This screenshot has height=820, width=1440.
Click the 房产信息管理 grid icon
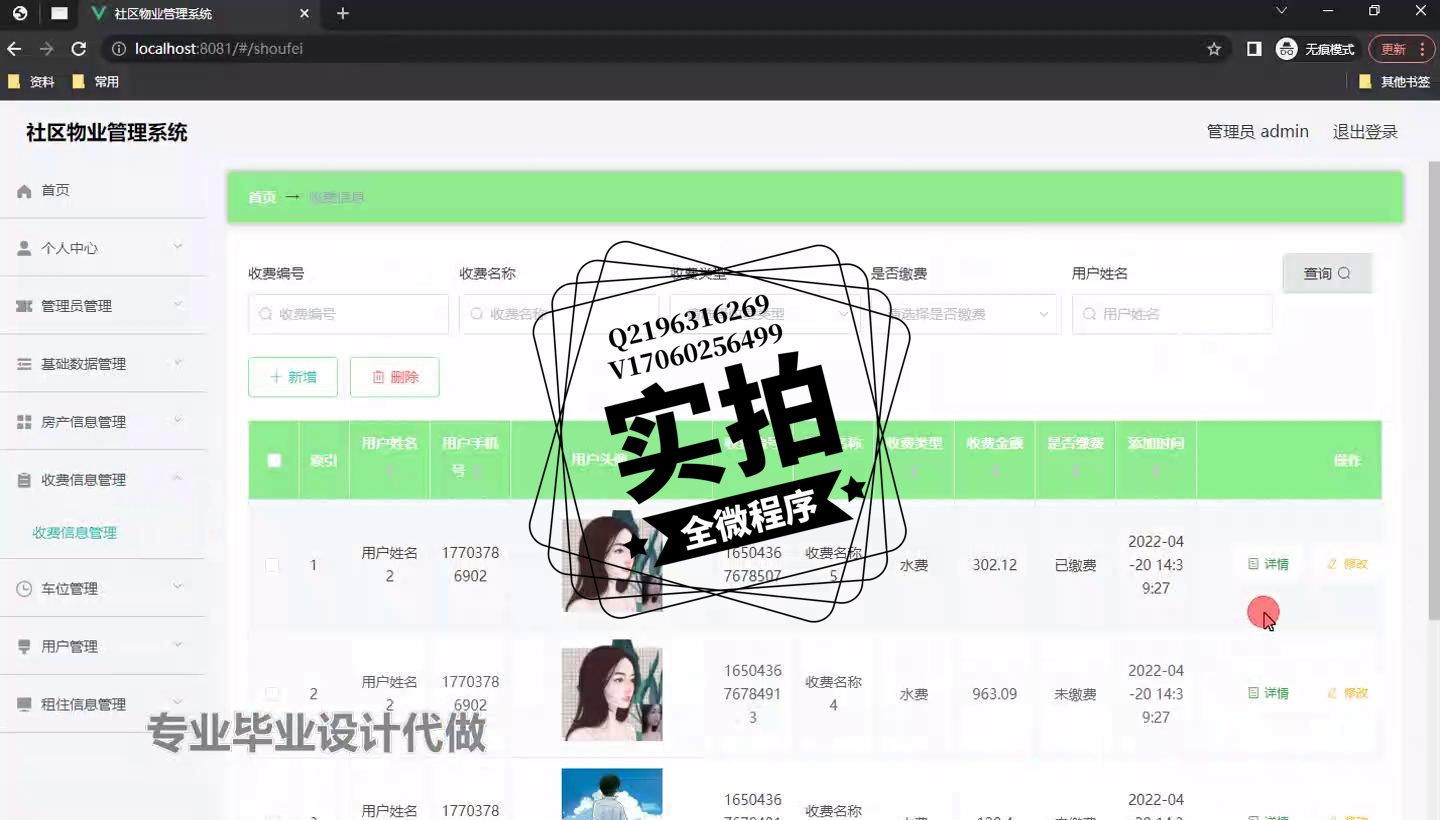click(25, 422)
